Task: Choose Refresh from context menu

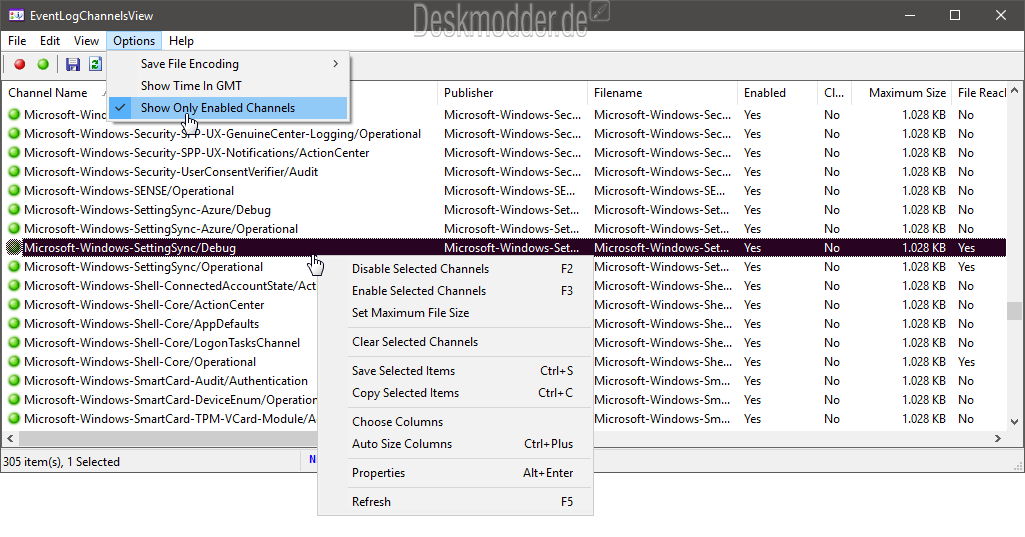Action: coord(456,502)
